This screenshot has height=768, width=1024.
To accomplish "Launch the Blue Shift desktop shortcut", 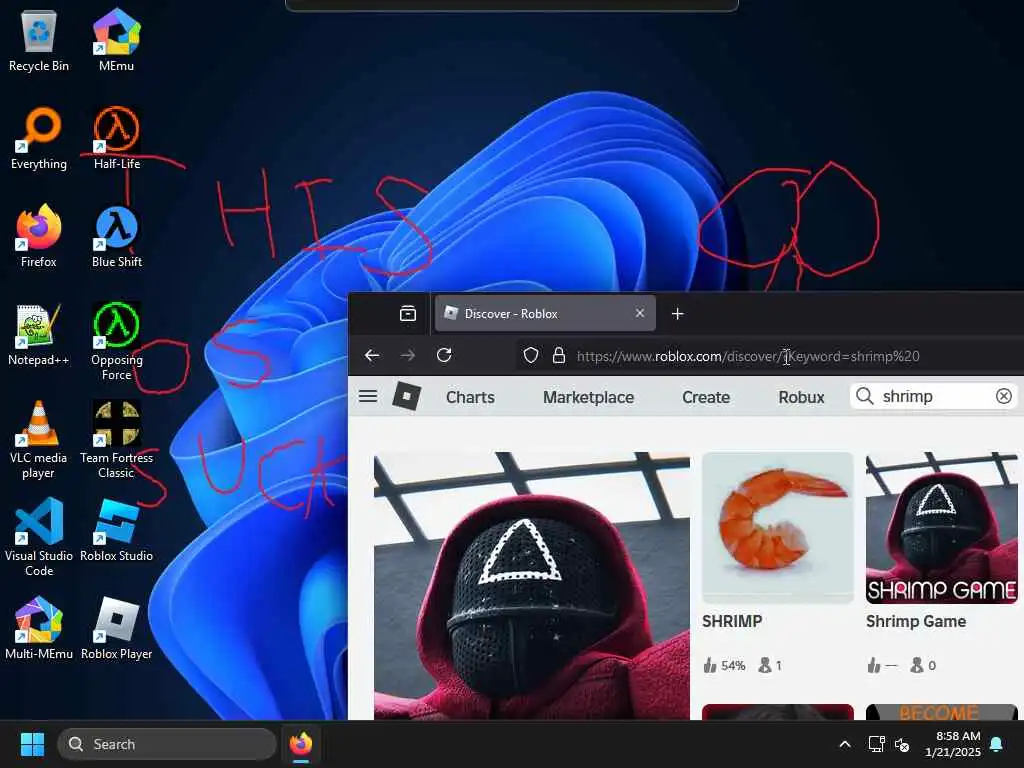I will (116, 236).
